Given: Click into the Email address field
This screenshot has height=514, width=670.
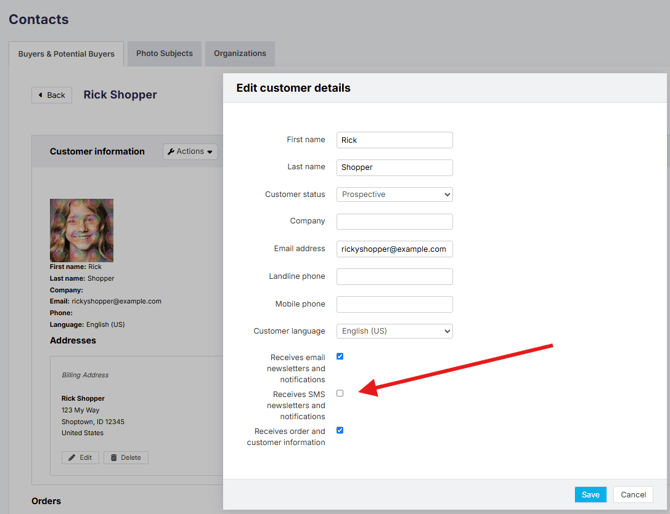Looking at the screenshot, I should (394, 249).
